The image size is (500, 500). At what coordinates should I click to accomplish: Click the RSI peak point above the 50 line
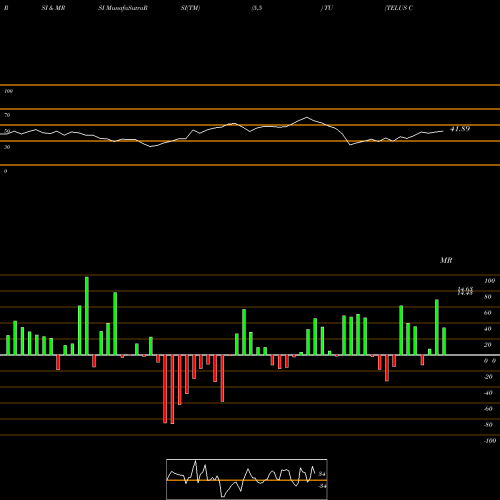(307, 117)
